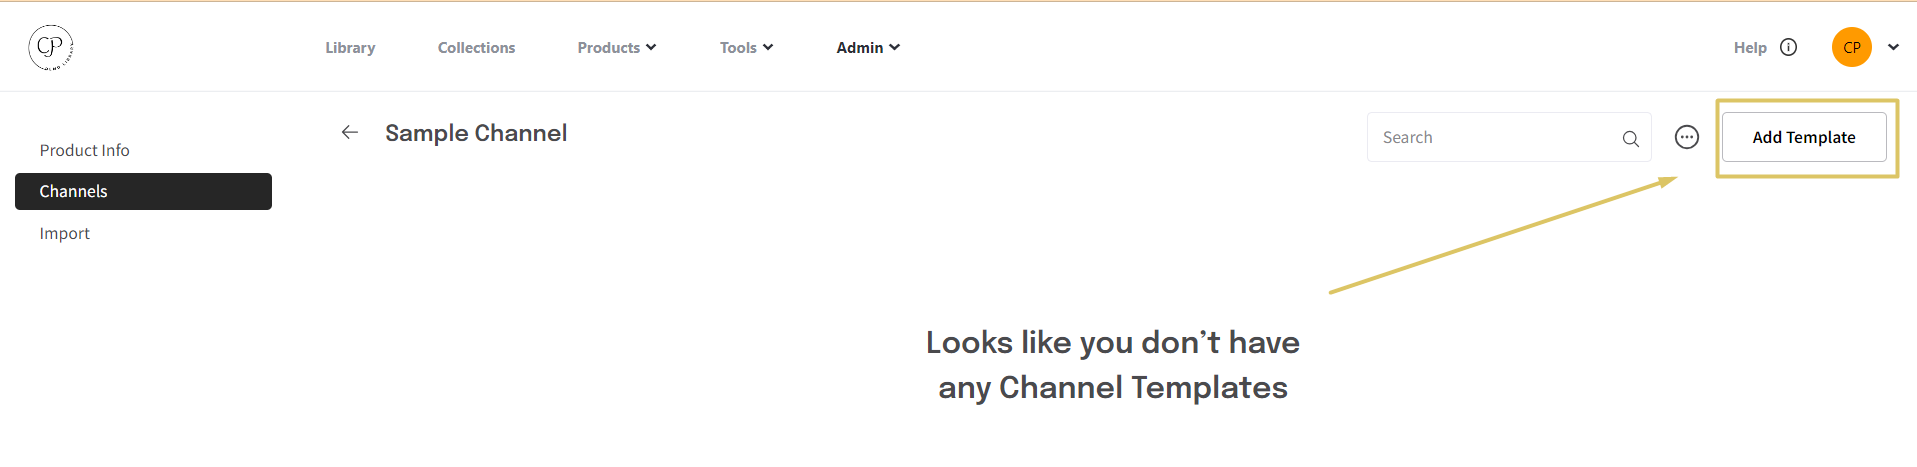Navigate to Collections
This screenshot has width=1917, height=467.
(x=476, y=47)
